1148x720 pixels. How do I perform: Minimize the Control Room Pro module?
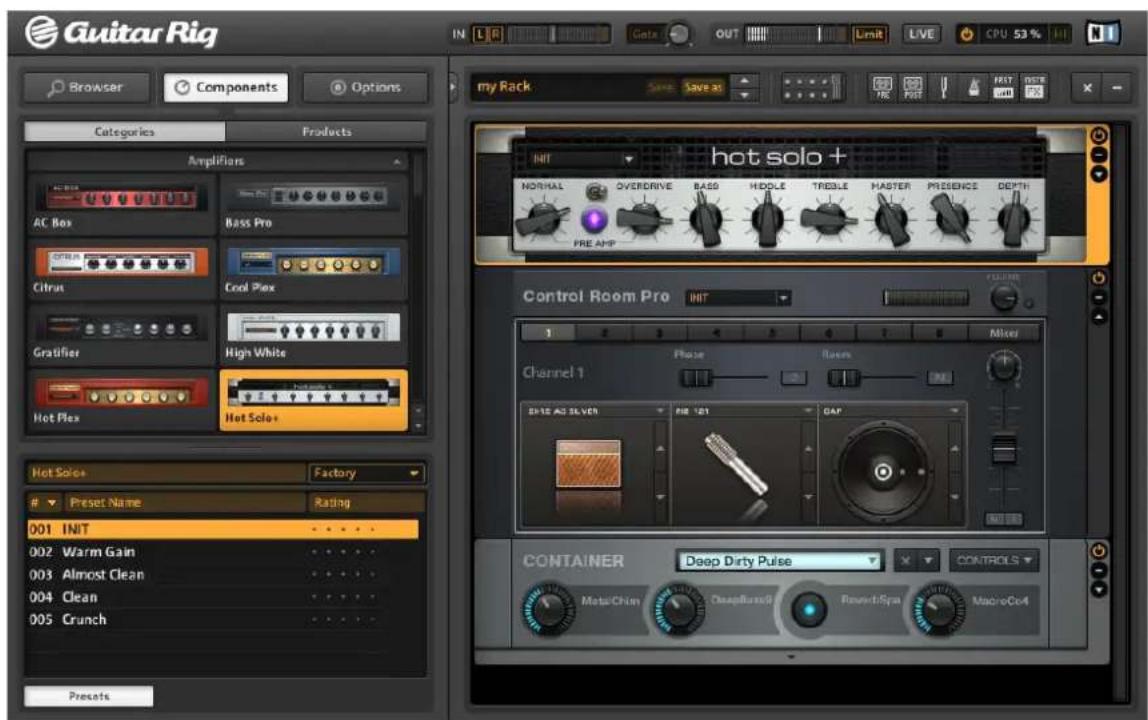(1099, 297)
